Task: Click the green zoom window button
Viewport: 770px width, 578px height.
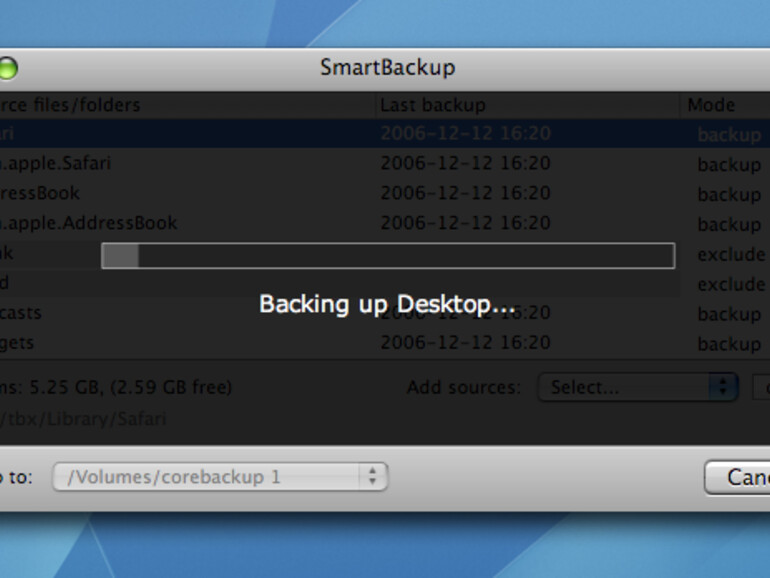Action: pyautogui.click(x=7, y=68)
